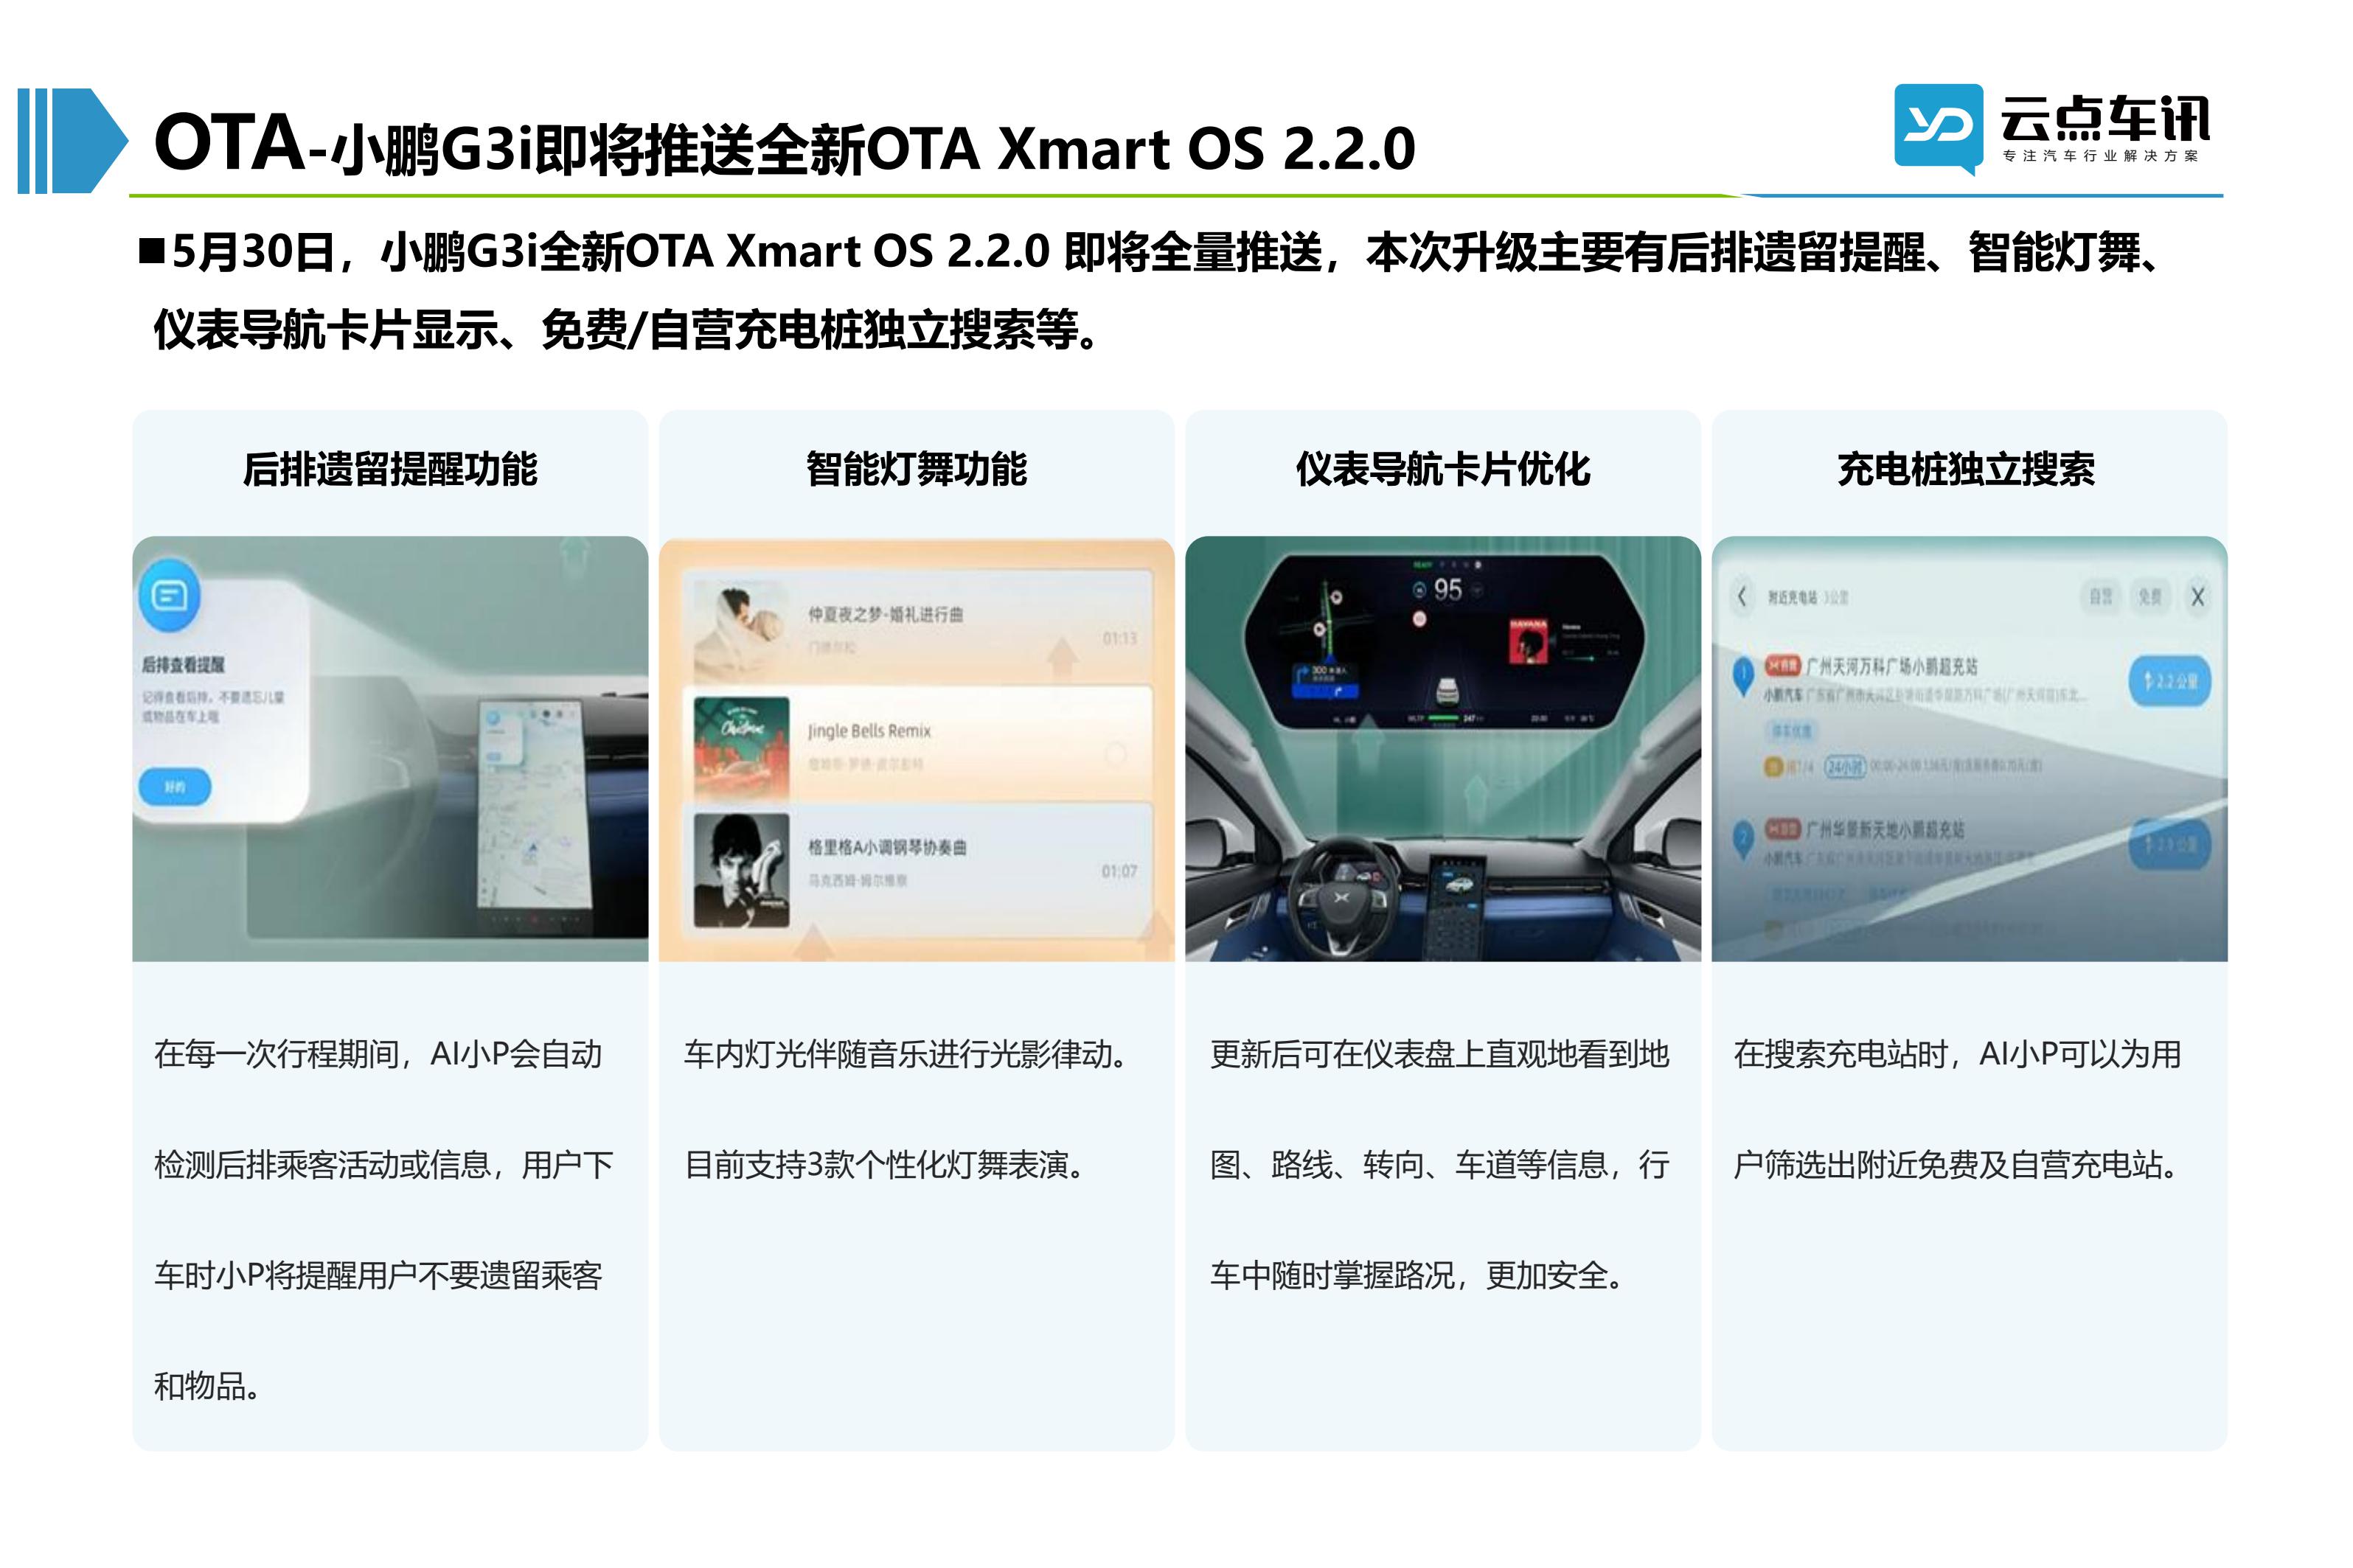The height and width of the screenshot is (1568, 2353).
Task: Toggle the 自营 filter chip
Action: (x=2100, y=597)
